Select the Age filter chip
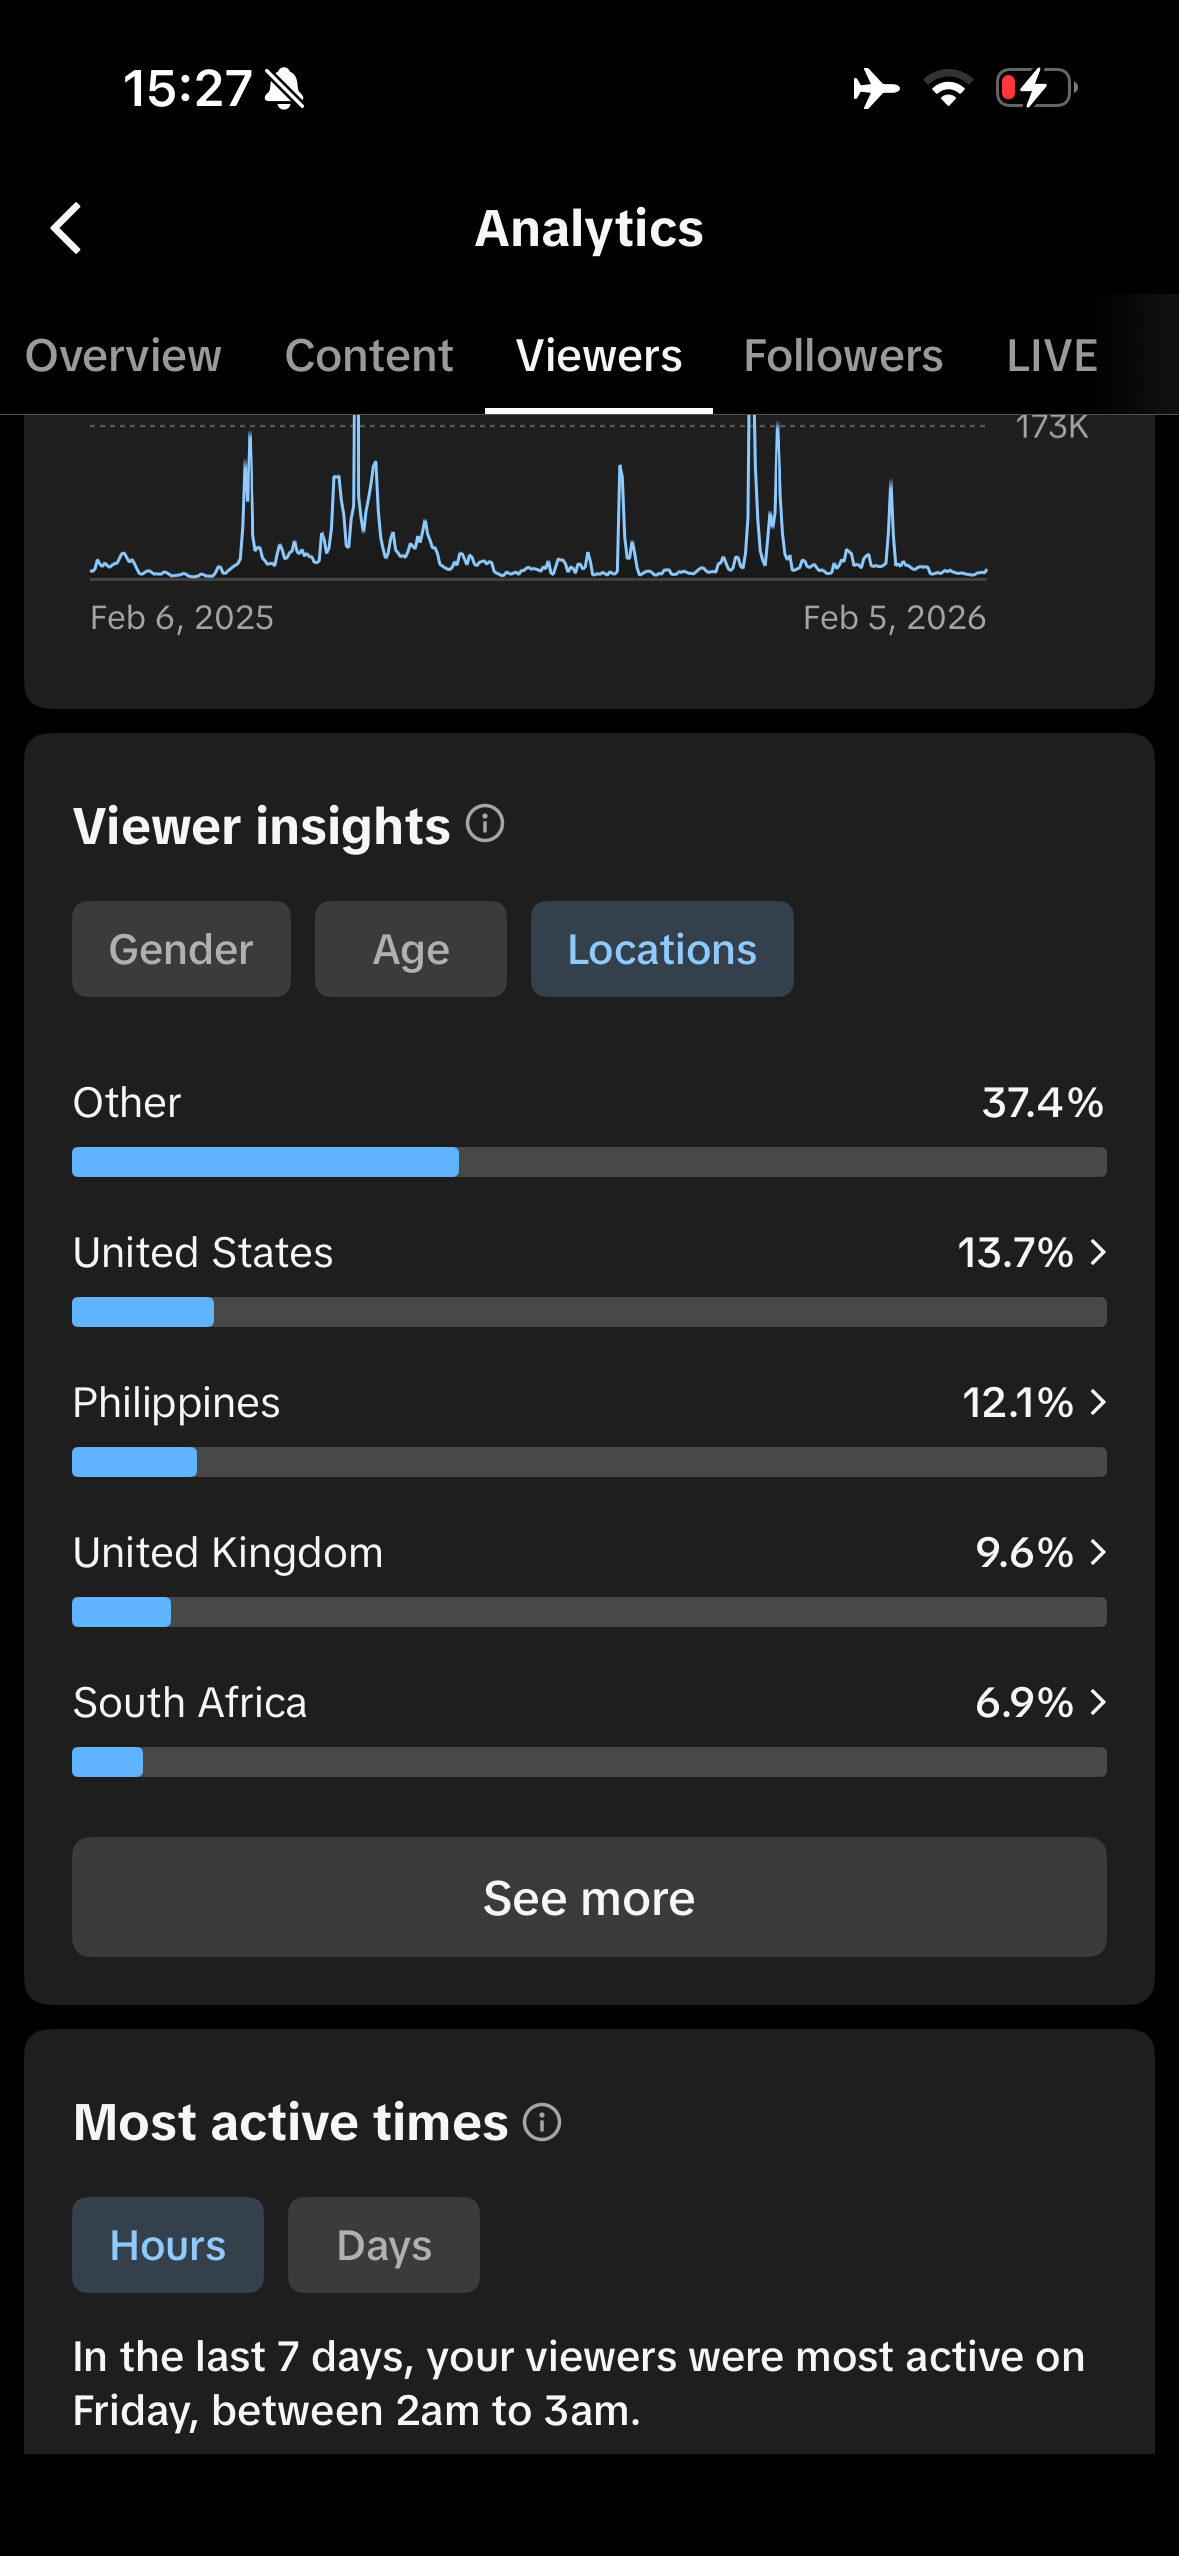 pyautogui.click(x=410, y=949)
